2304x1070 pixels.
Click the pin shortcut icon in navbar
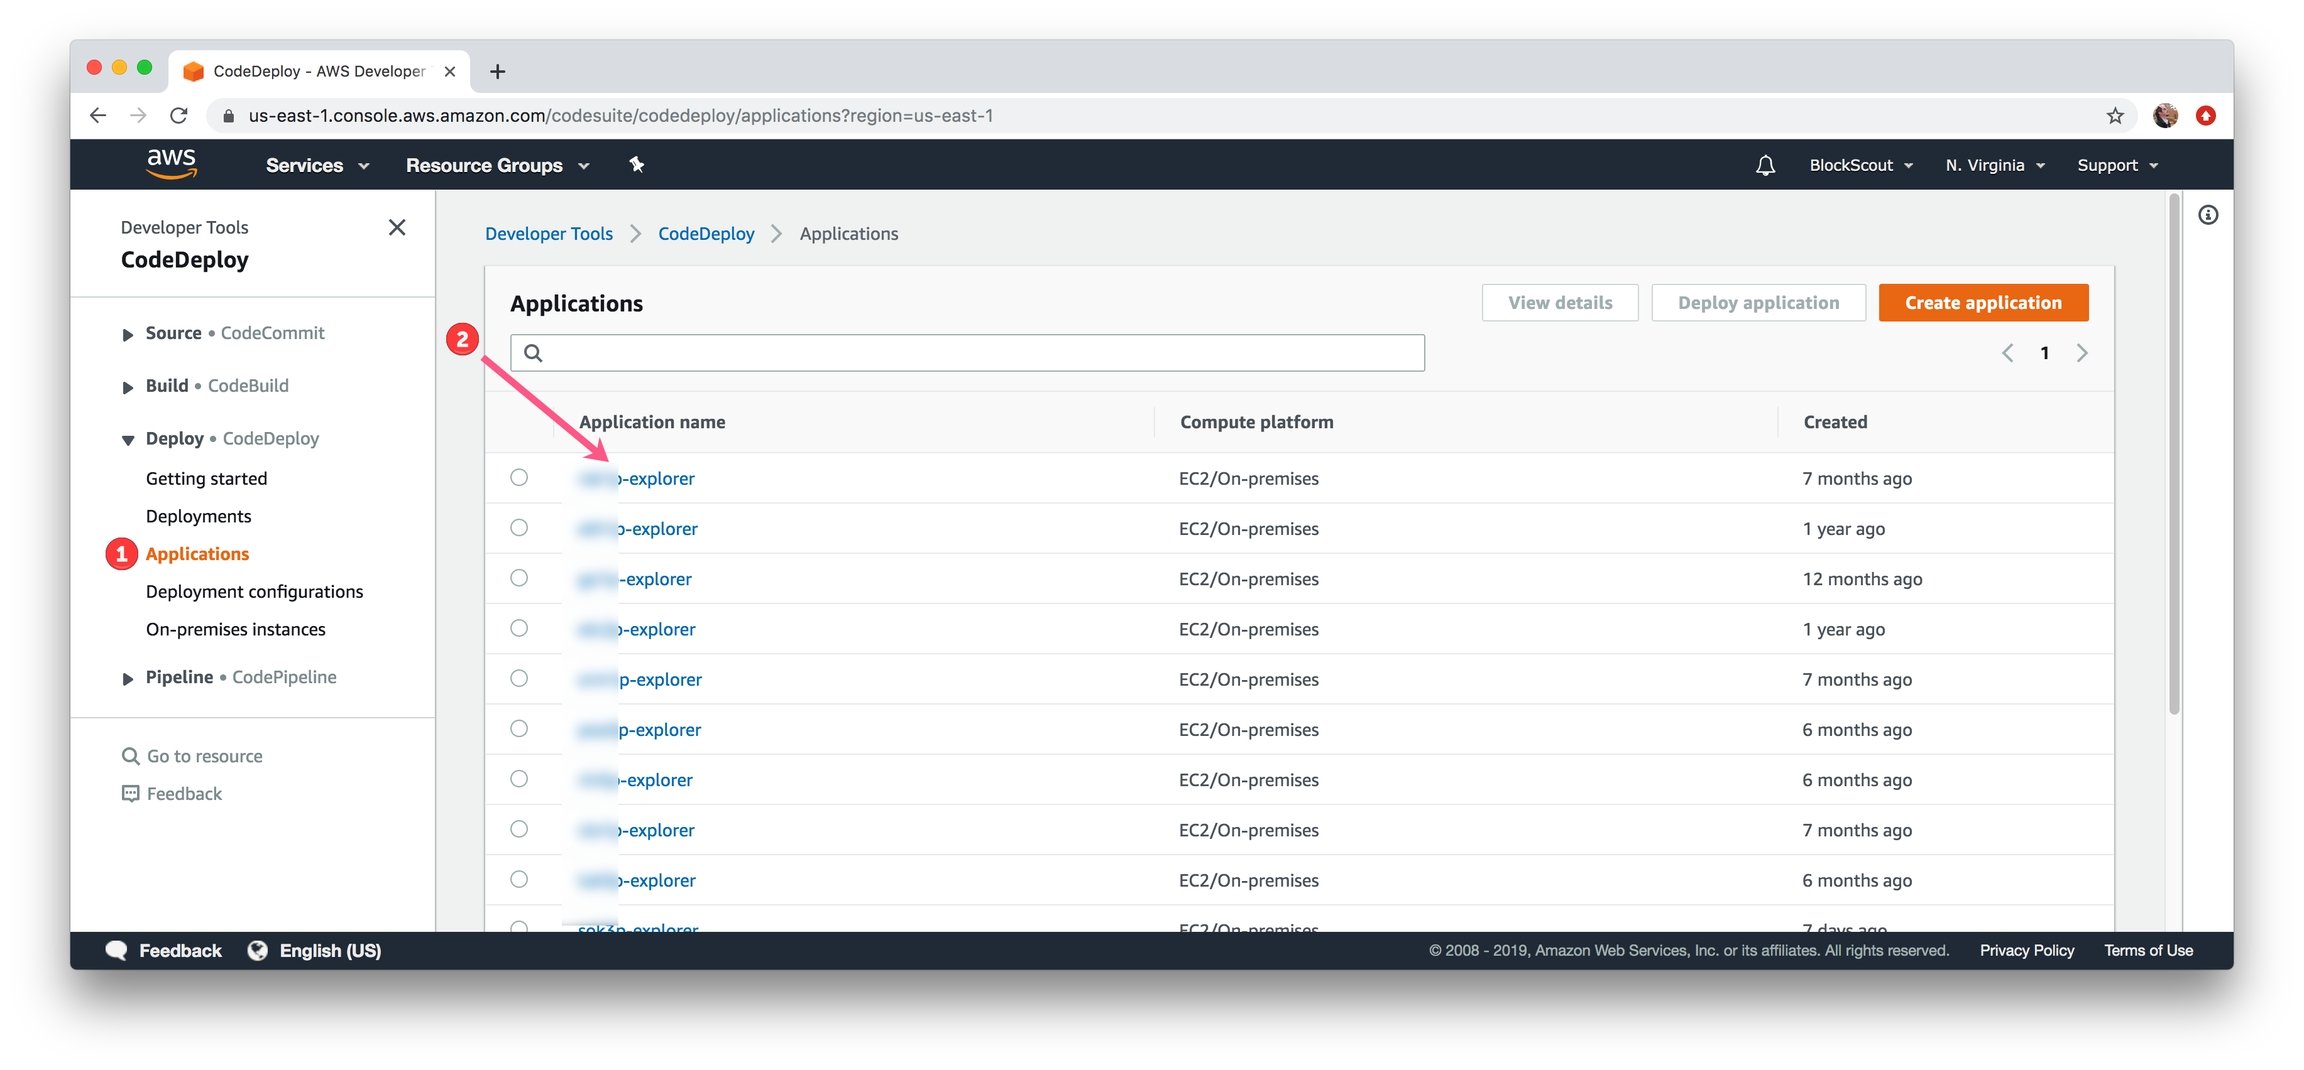pyautogui.click(x=637, y=164)
